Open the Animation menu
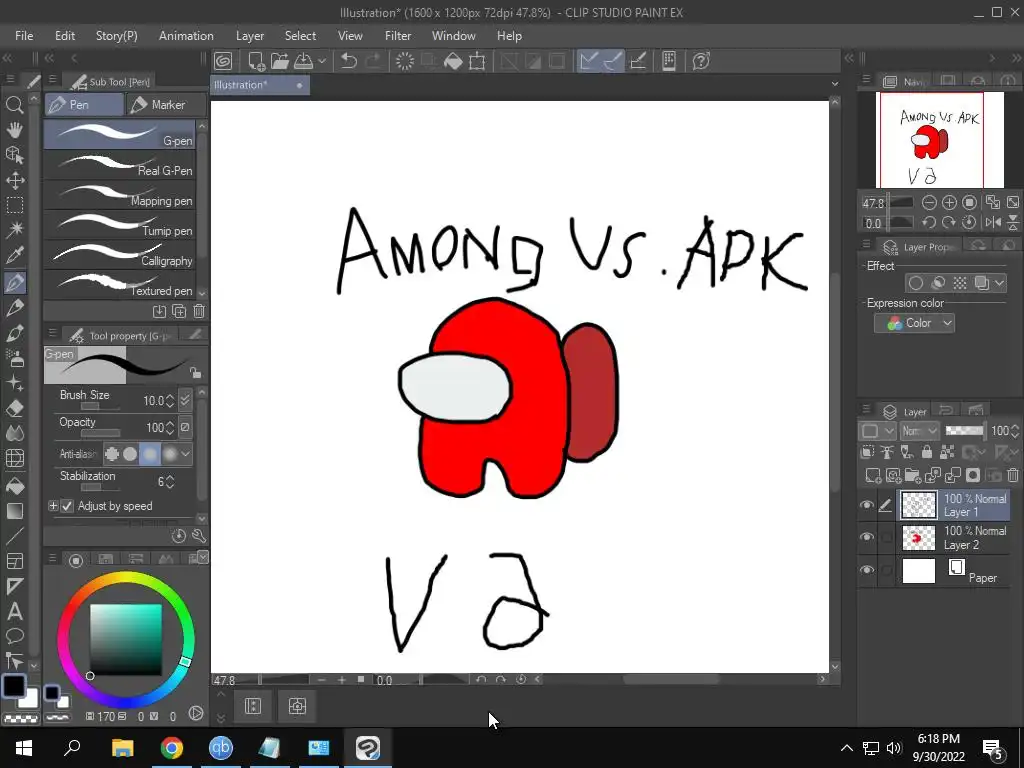This screenshot has height=768, width=1024. click(186, 36)
